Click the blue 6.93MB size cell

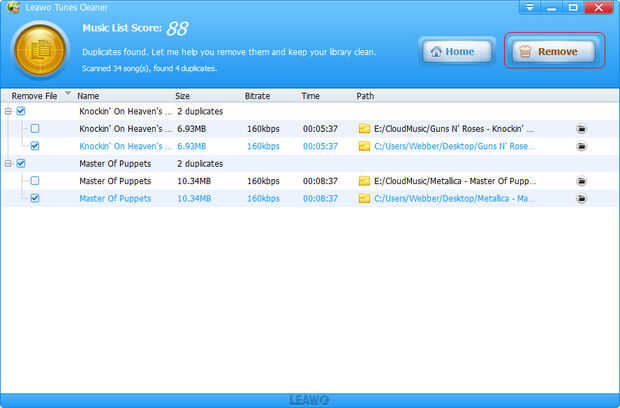[x=191, y=146]
